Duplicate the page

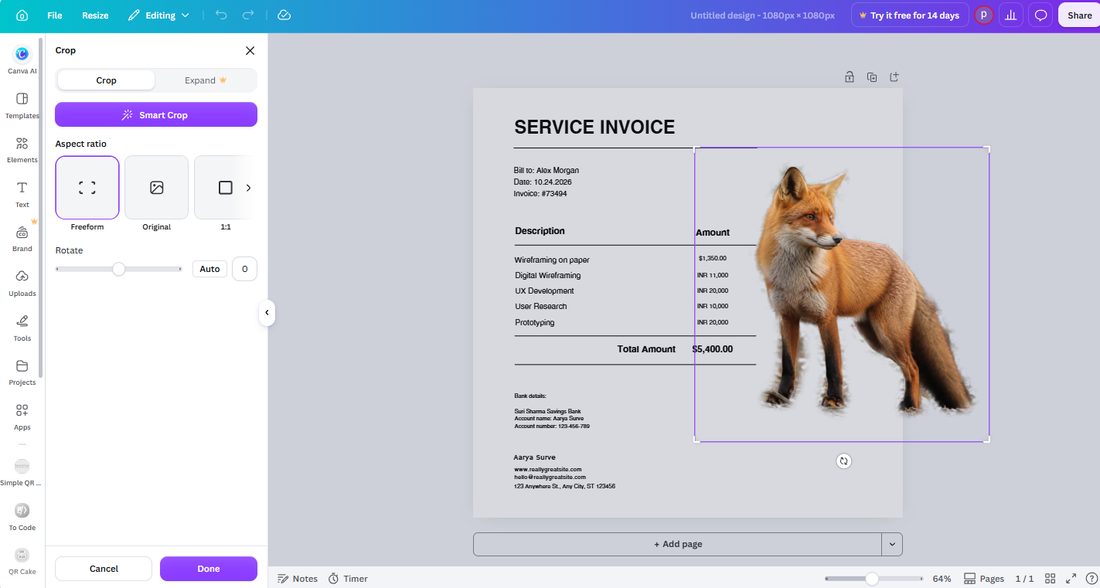click(x=872, y=77)
